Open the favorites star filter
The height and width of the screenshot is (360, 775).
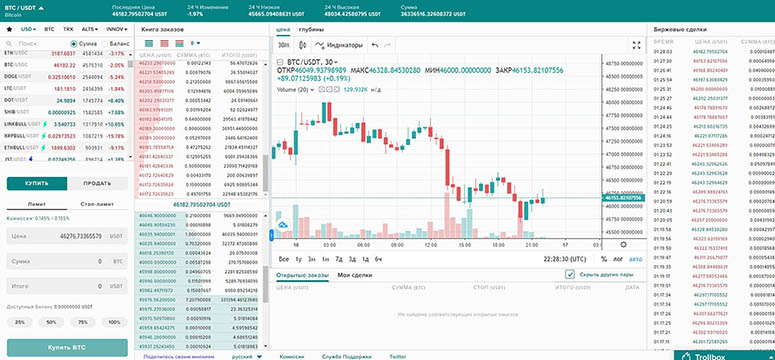[9, 30]
